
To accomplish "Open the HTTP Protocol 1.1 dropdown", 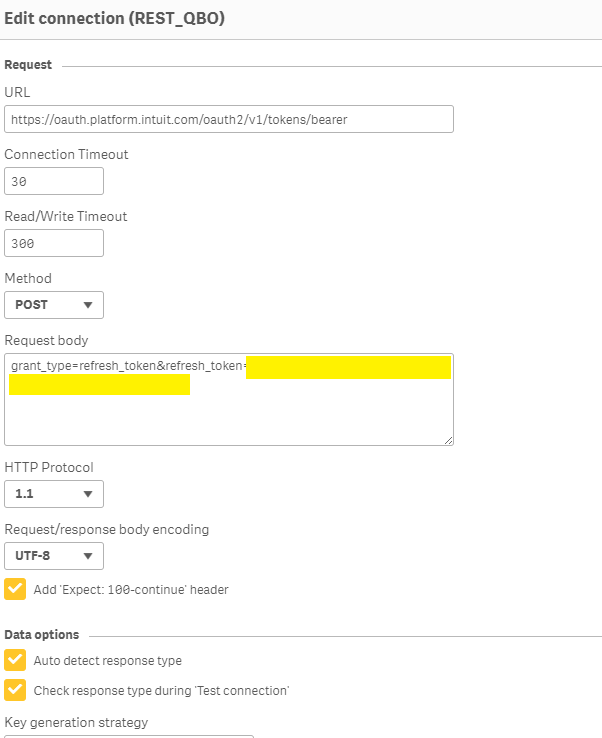I will (54, 493).
